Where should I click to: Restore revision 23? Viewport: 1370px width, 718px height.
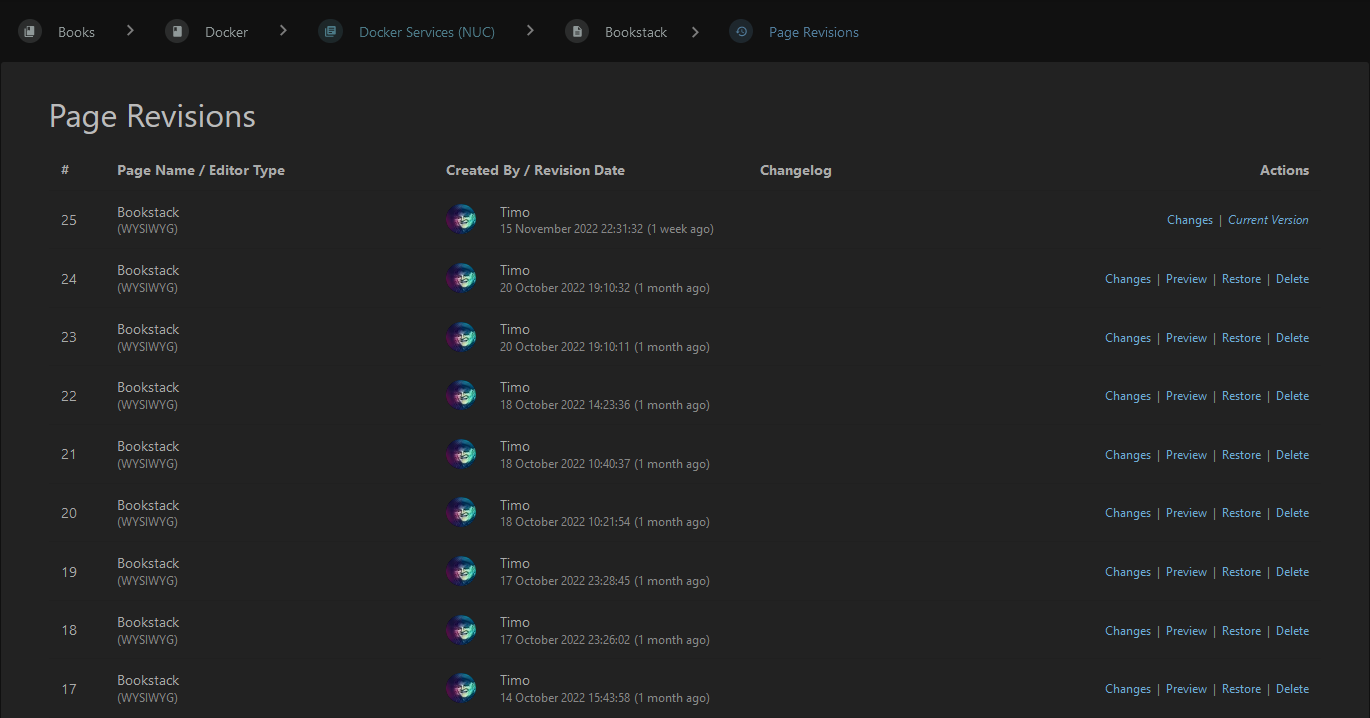(1240, 337)
